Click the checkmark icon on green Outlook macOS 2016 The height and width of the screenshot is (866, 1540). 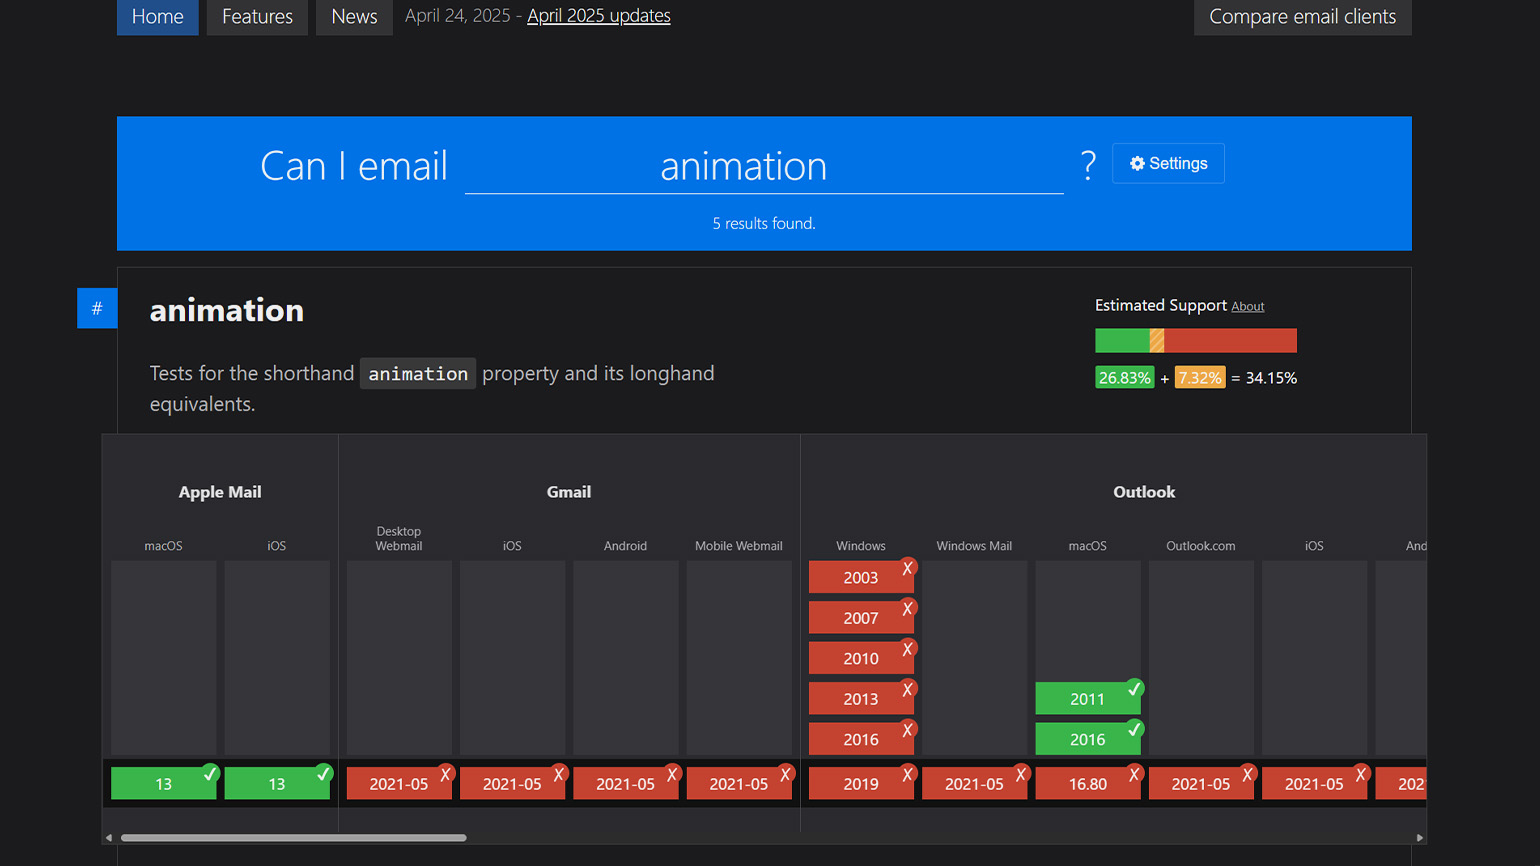1134,729
